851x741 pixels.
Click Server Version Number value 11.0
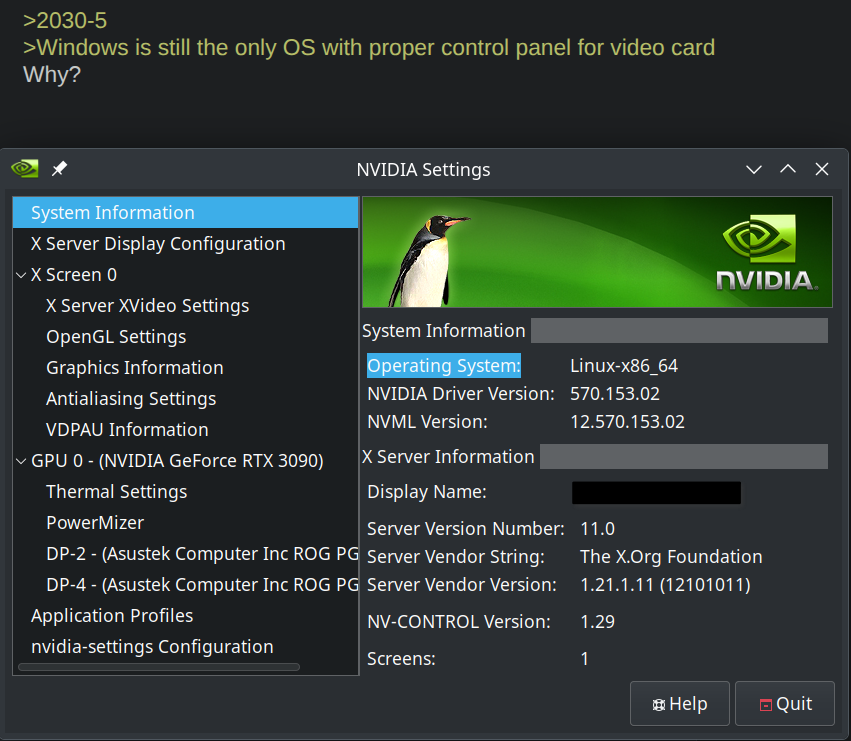[x=598, y=529]
